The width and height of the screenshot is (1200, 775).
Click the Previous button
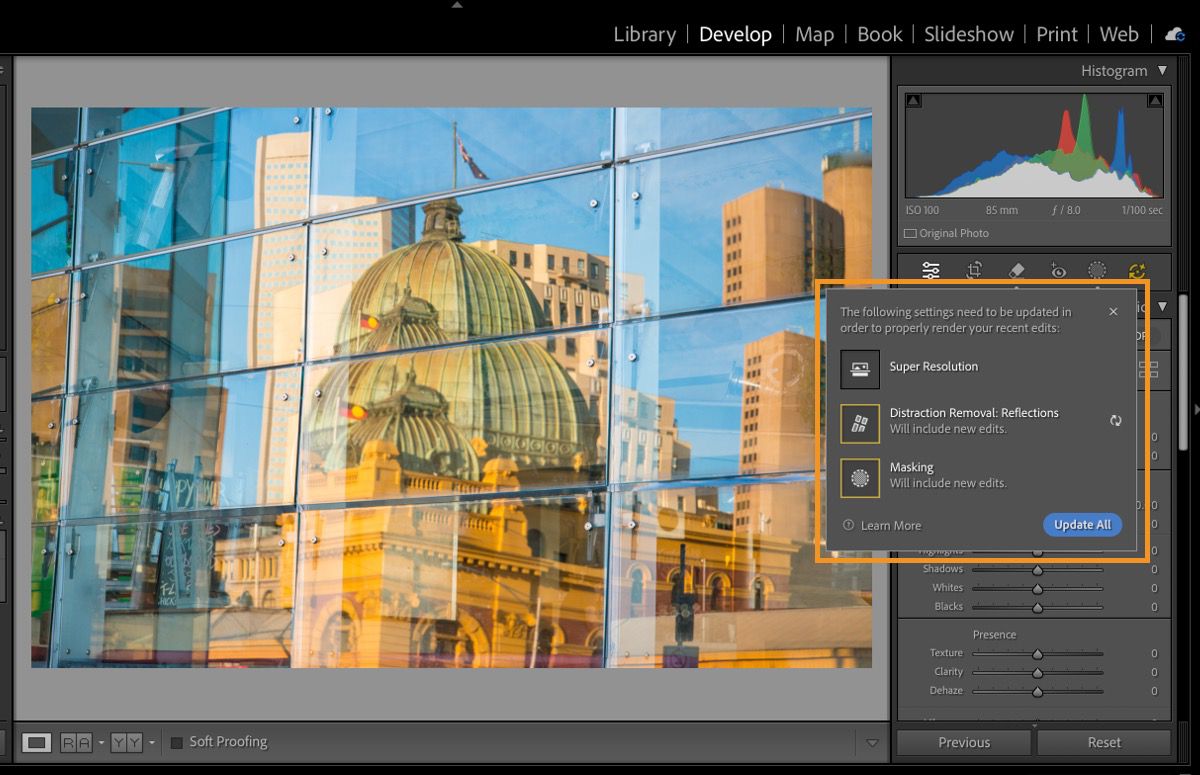pos(964,742)
